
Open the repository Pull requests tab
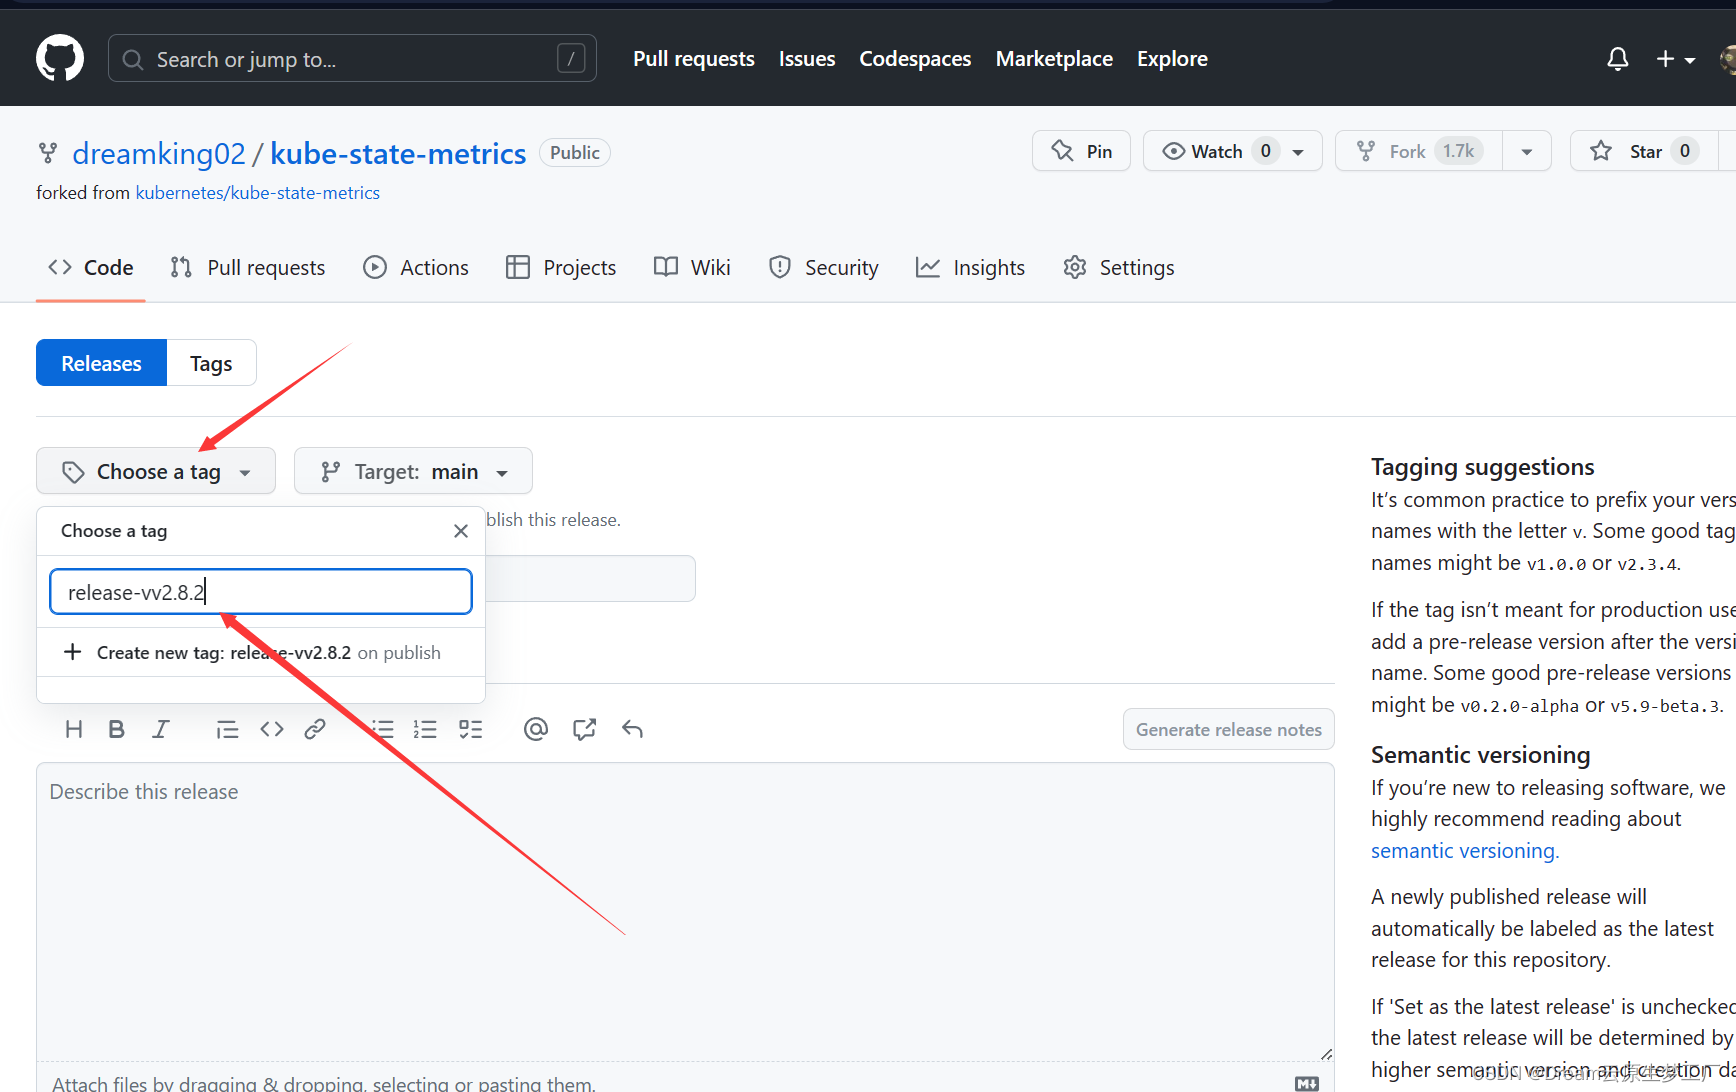coord(248,268)
